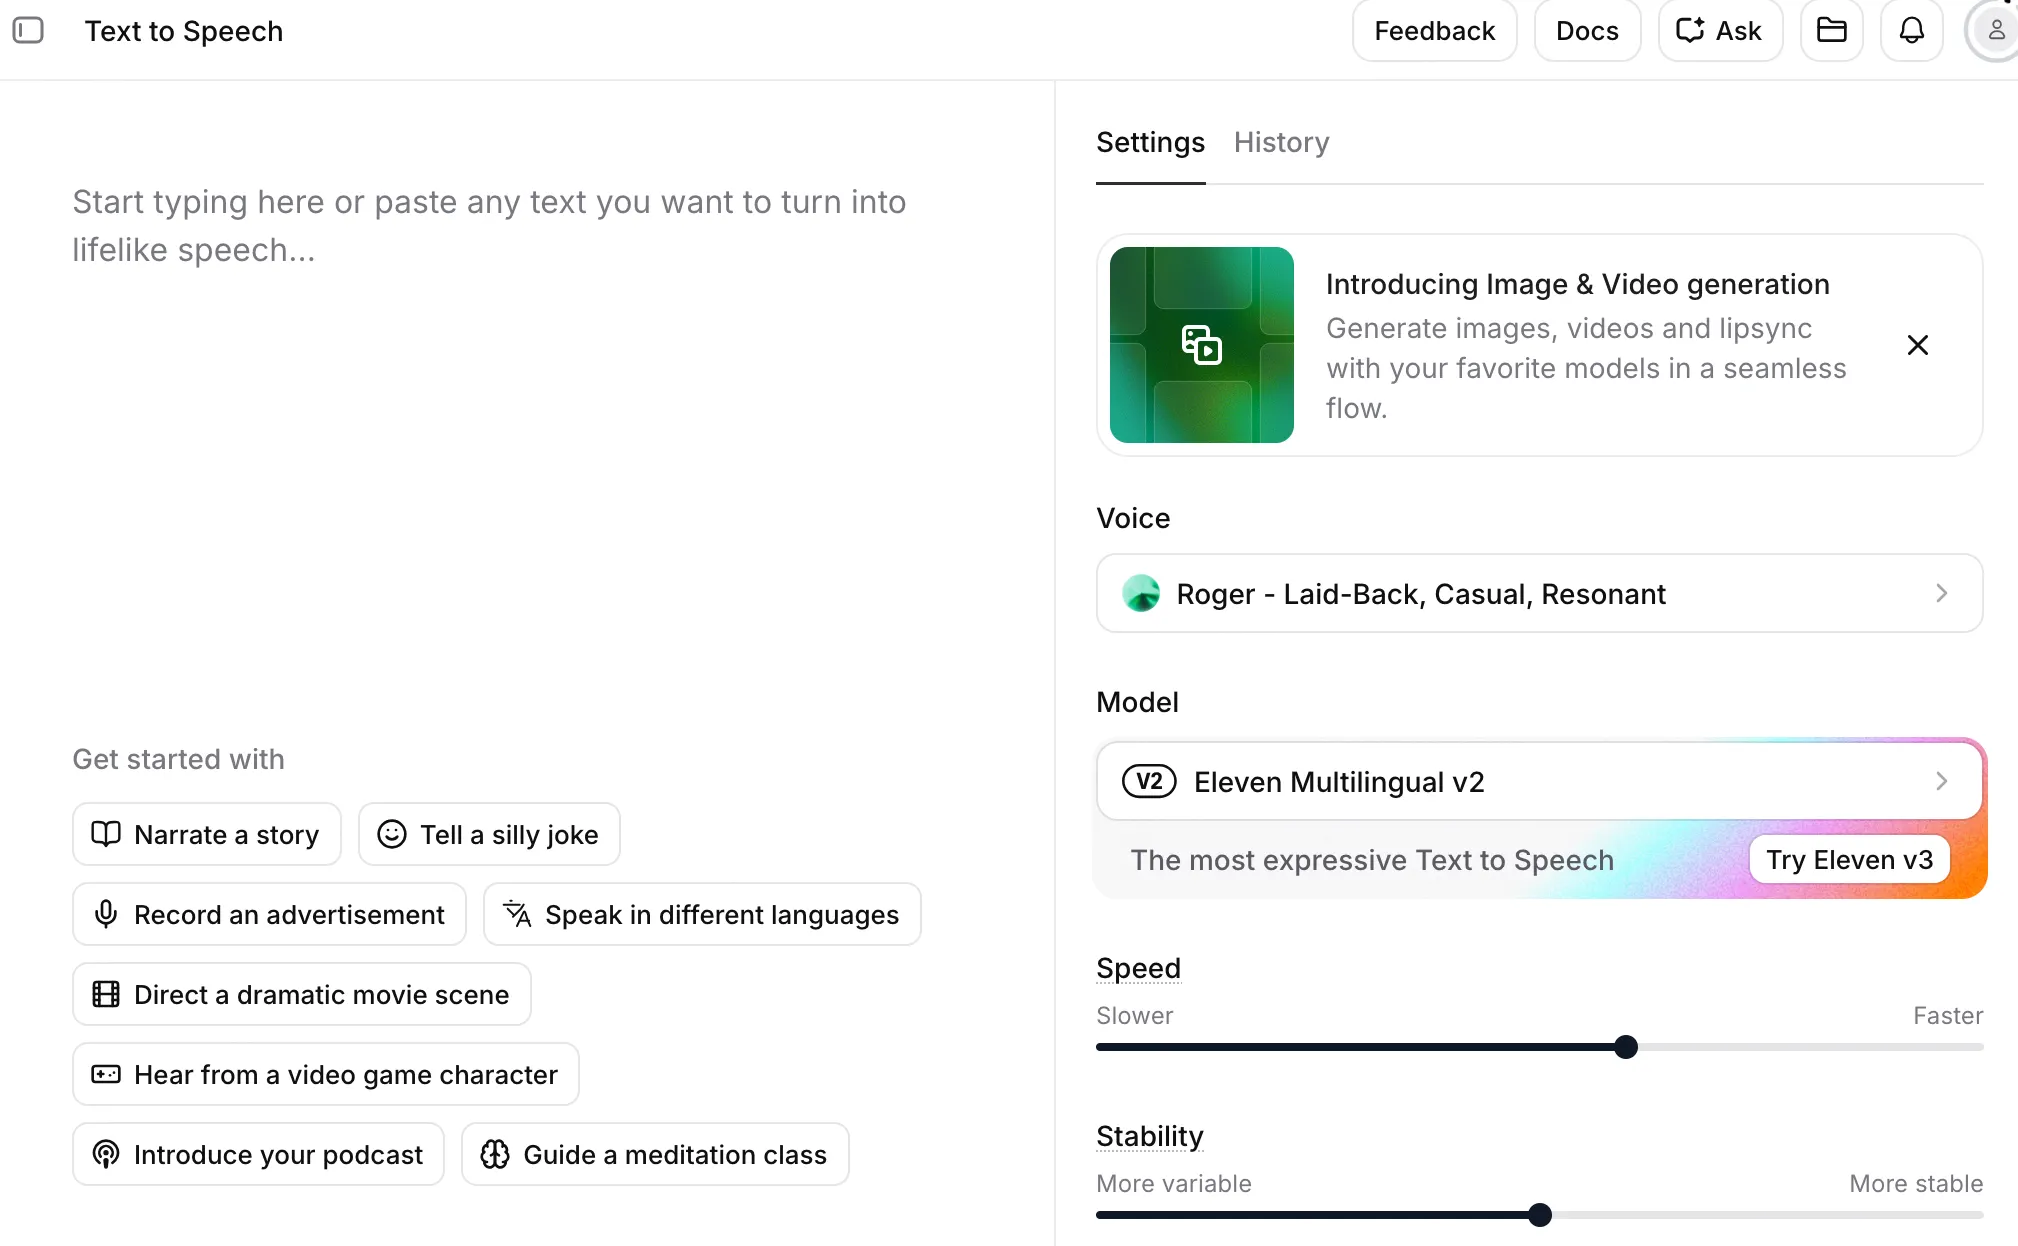Open the Feedback dialog

[x=1434, y=31]
